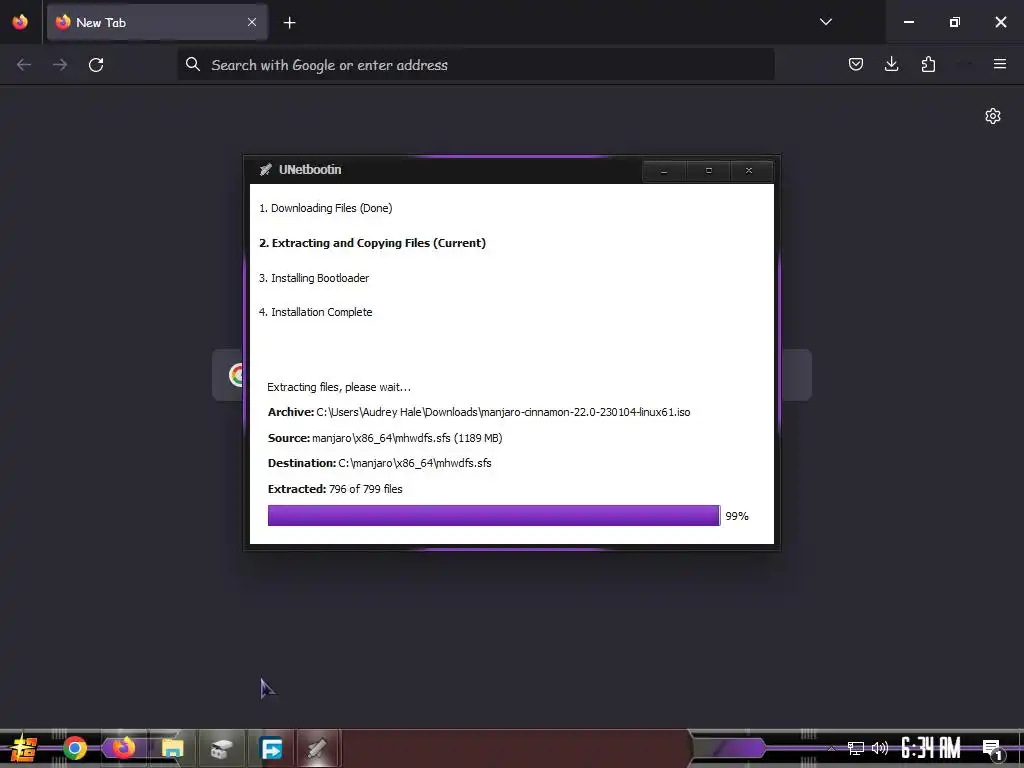Viewport: 1024px width, 768px height.
Task: Click the 6:34 AM taskbar clock
Action: [x=931, y=748]
